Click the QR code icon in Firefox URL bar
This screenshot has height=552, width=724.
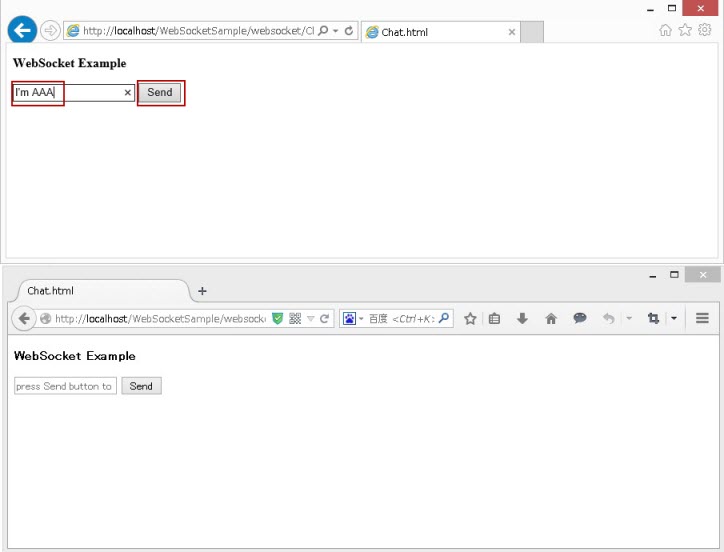(295, 319)
